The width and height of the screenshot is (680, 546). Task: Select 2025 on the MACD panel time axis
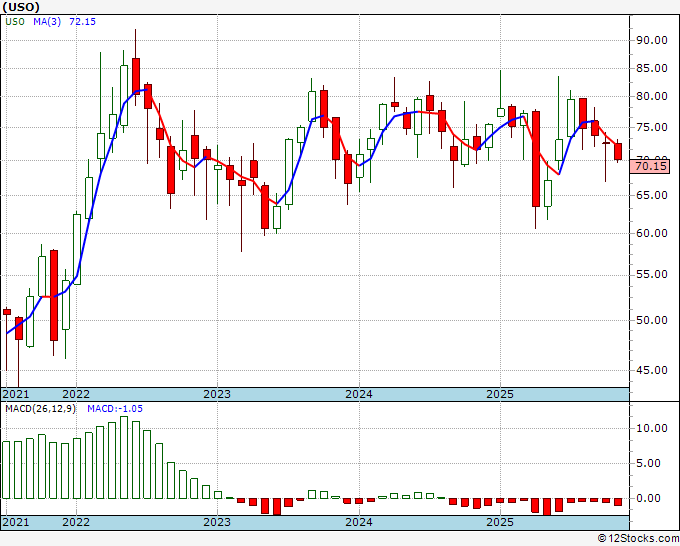click(x=500, y=522)
